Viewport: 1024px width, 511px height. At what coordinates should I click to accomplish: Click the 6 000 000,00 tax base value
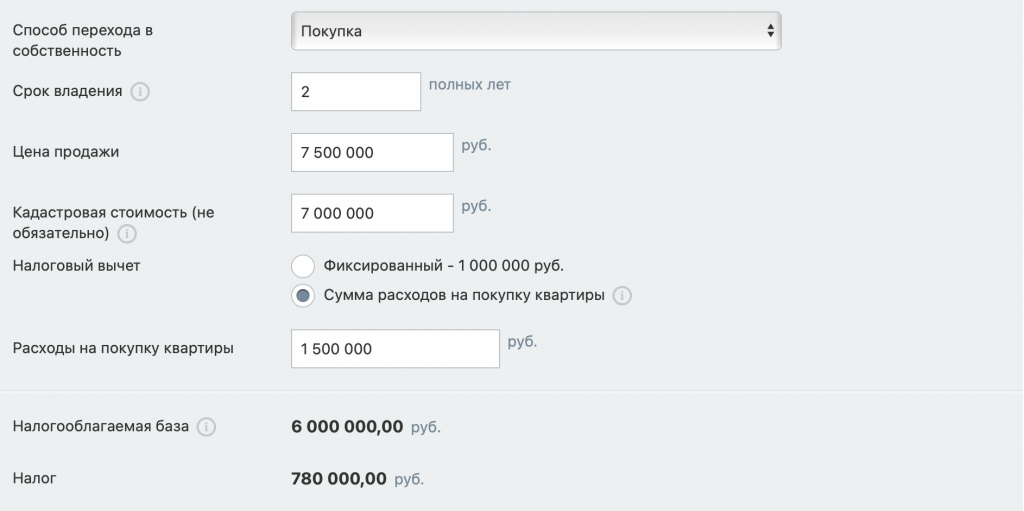[347, 427]
